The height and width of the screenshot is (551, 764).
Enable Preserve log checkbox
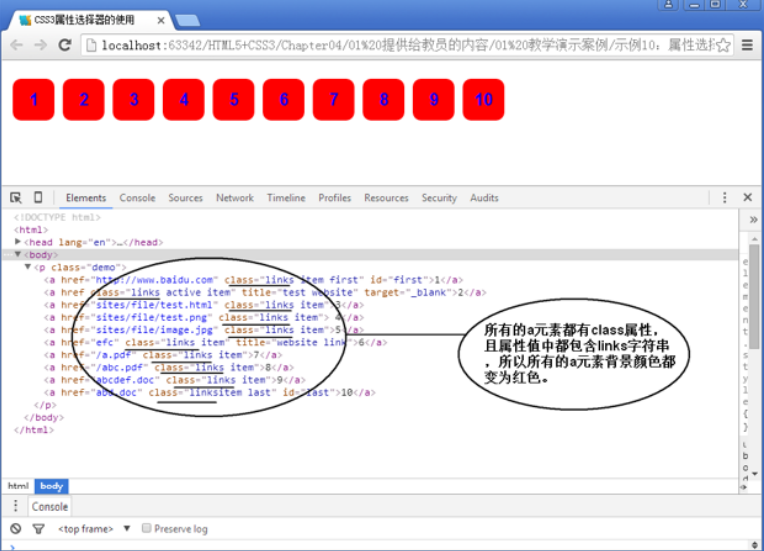146,528
